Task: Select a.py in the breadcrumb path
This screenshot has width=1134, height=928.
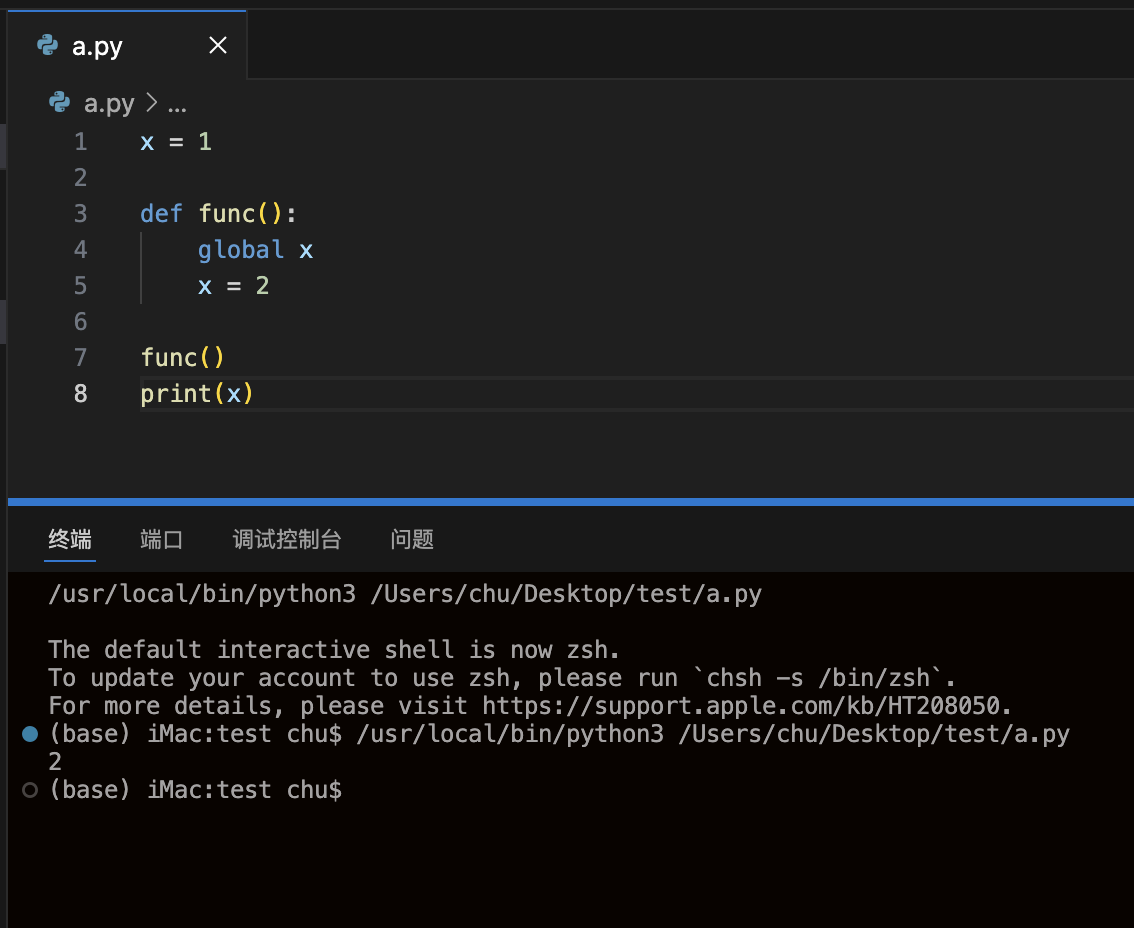Action: point(109,103)
